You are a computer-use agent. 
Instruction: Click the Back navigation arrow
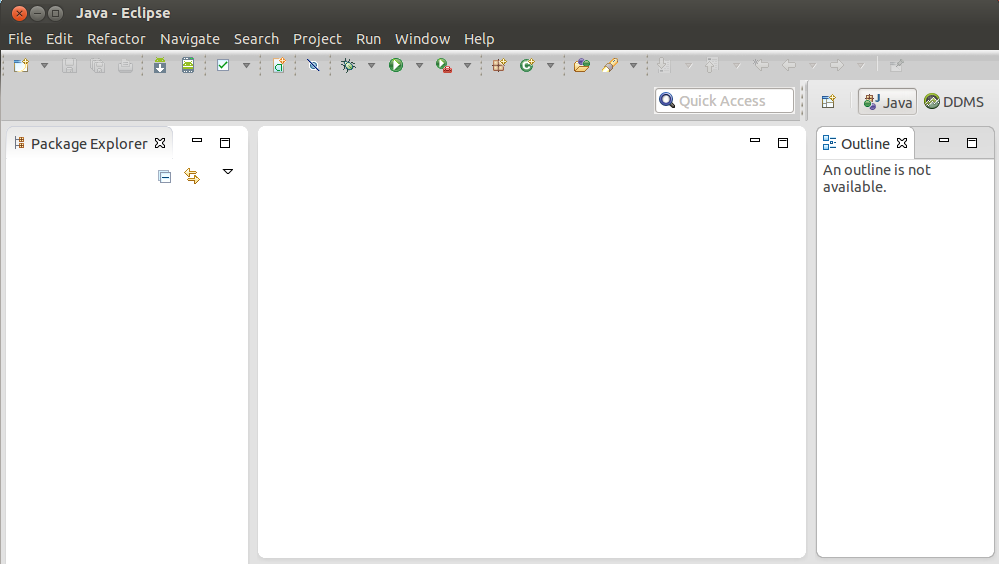click(789, 65)
